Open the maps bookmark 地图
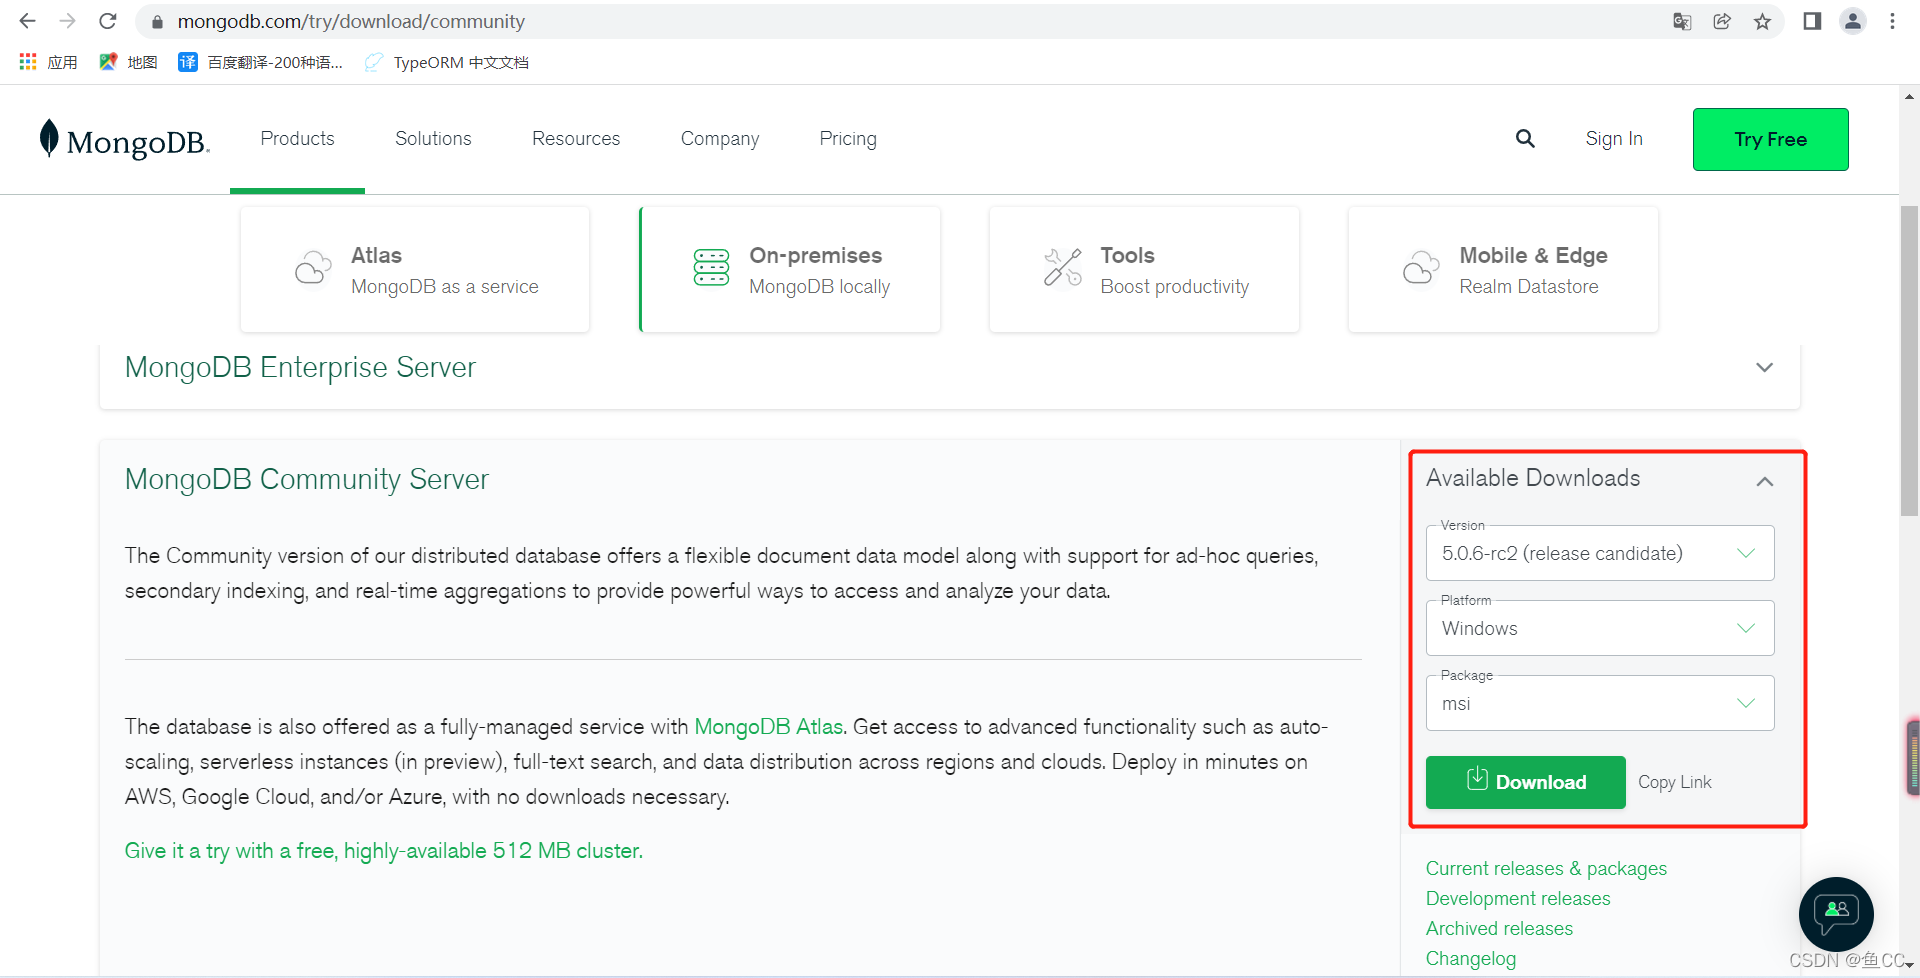The height and width of the screenshot is (978, 1920). point(128,62)
